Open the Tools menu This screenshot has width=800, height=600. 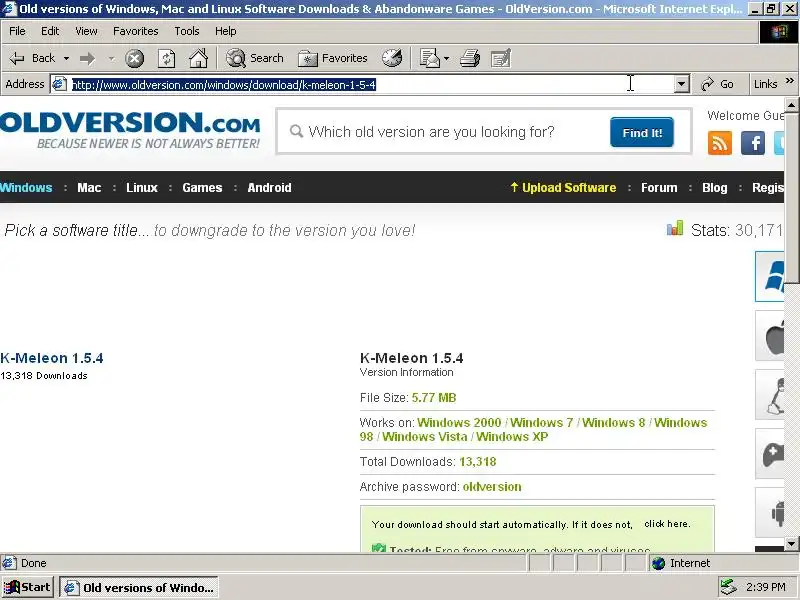click(x=187, y=31)
